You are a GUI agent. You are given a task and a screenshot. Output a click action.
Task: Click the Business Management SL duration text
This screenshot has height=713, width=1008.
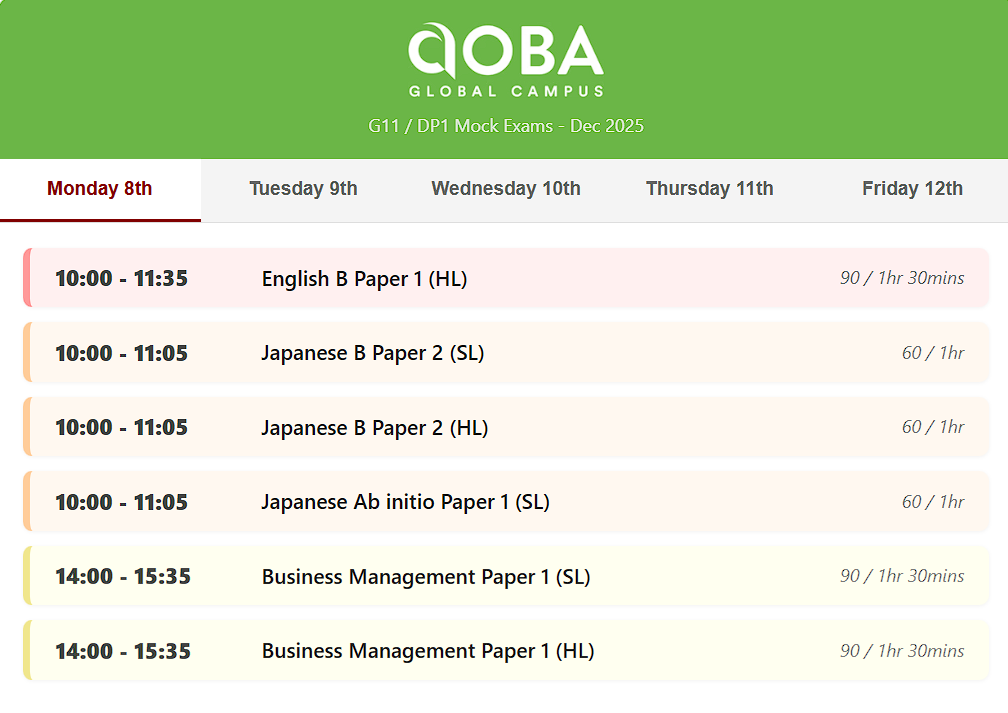click(901, 576)
